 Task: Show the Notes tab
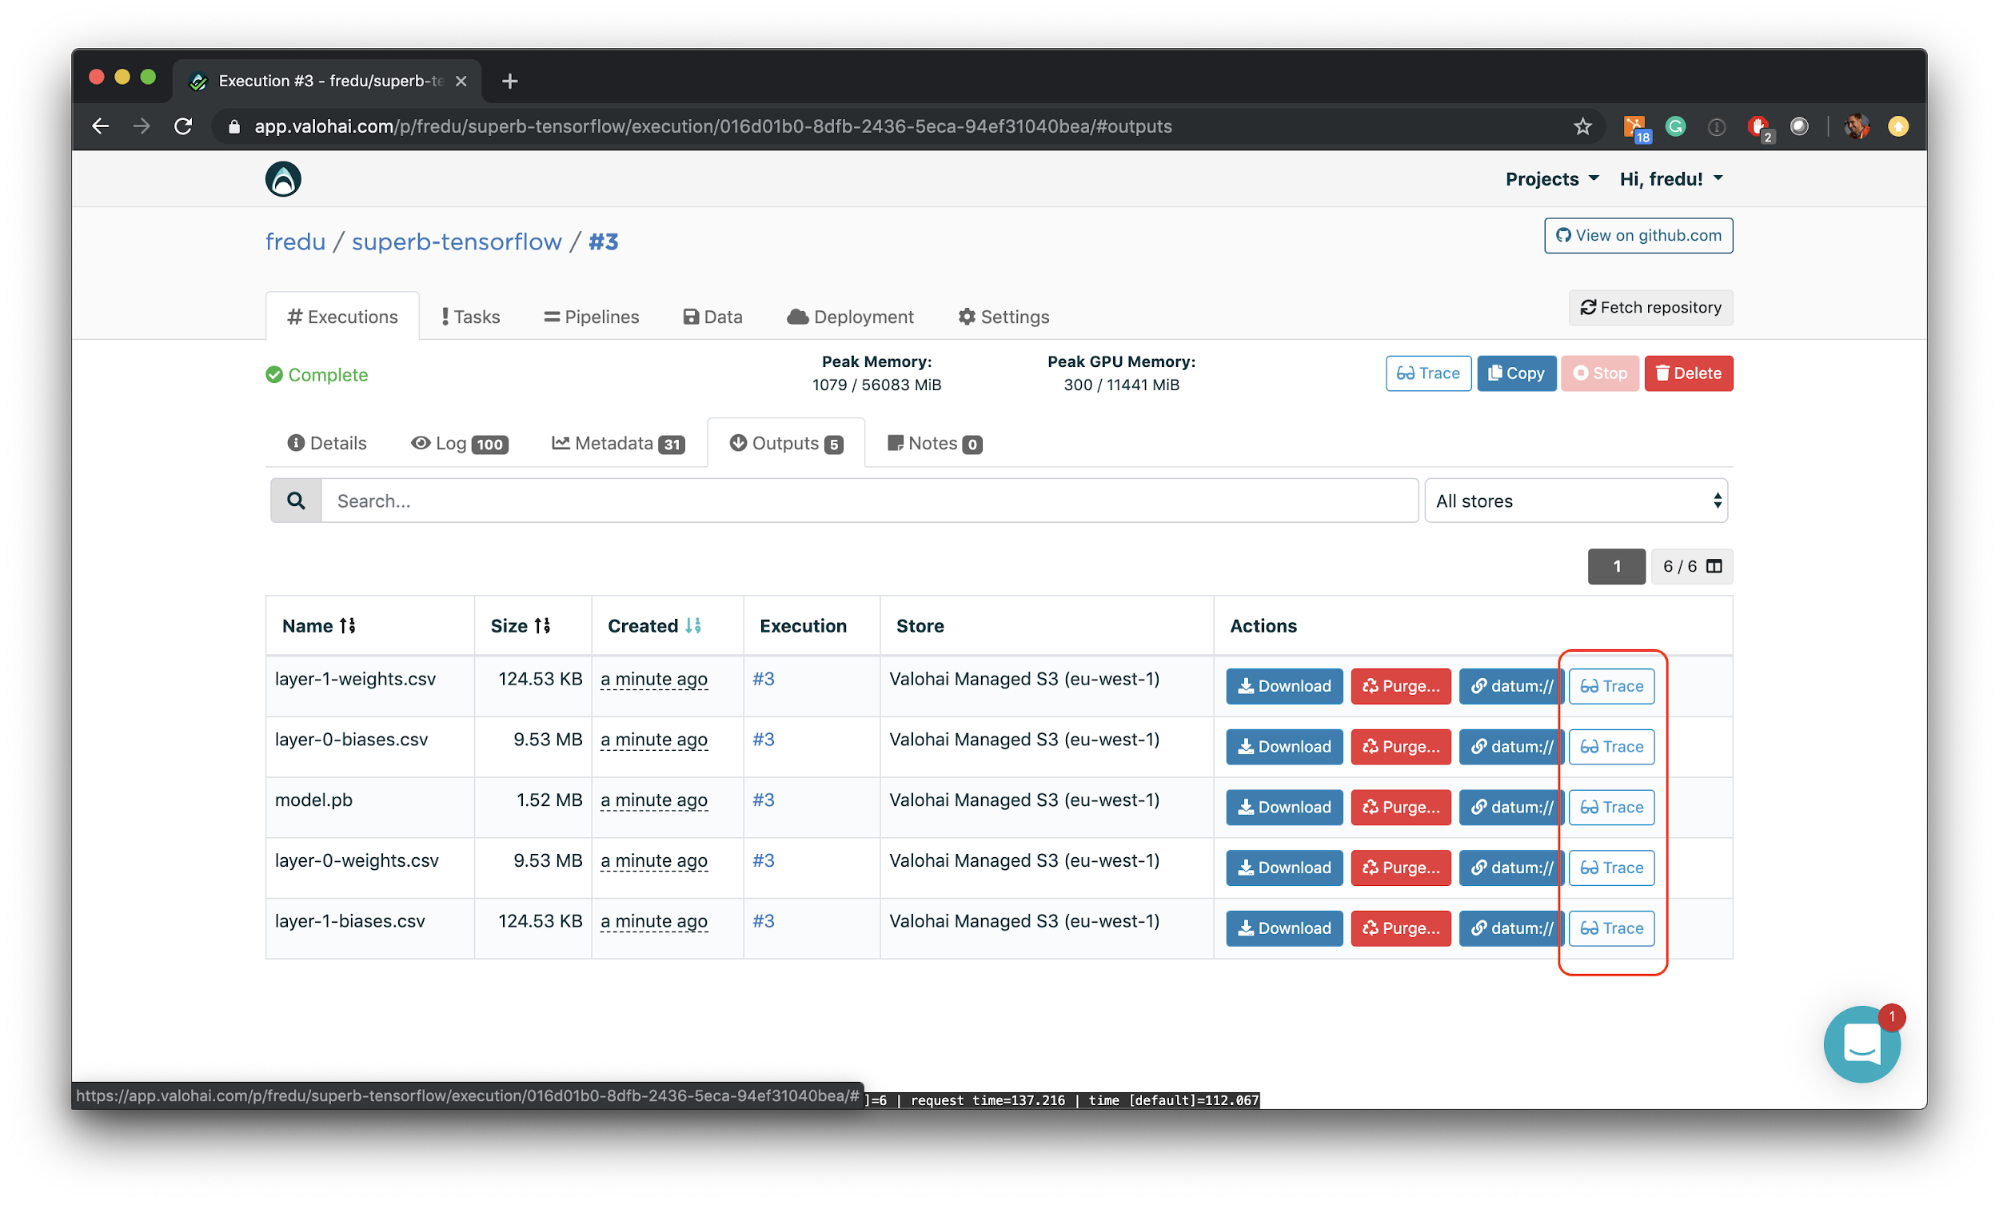click(x=935, y=443)
